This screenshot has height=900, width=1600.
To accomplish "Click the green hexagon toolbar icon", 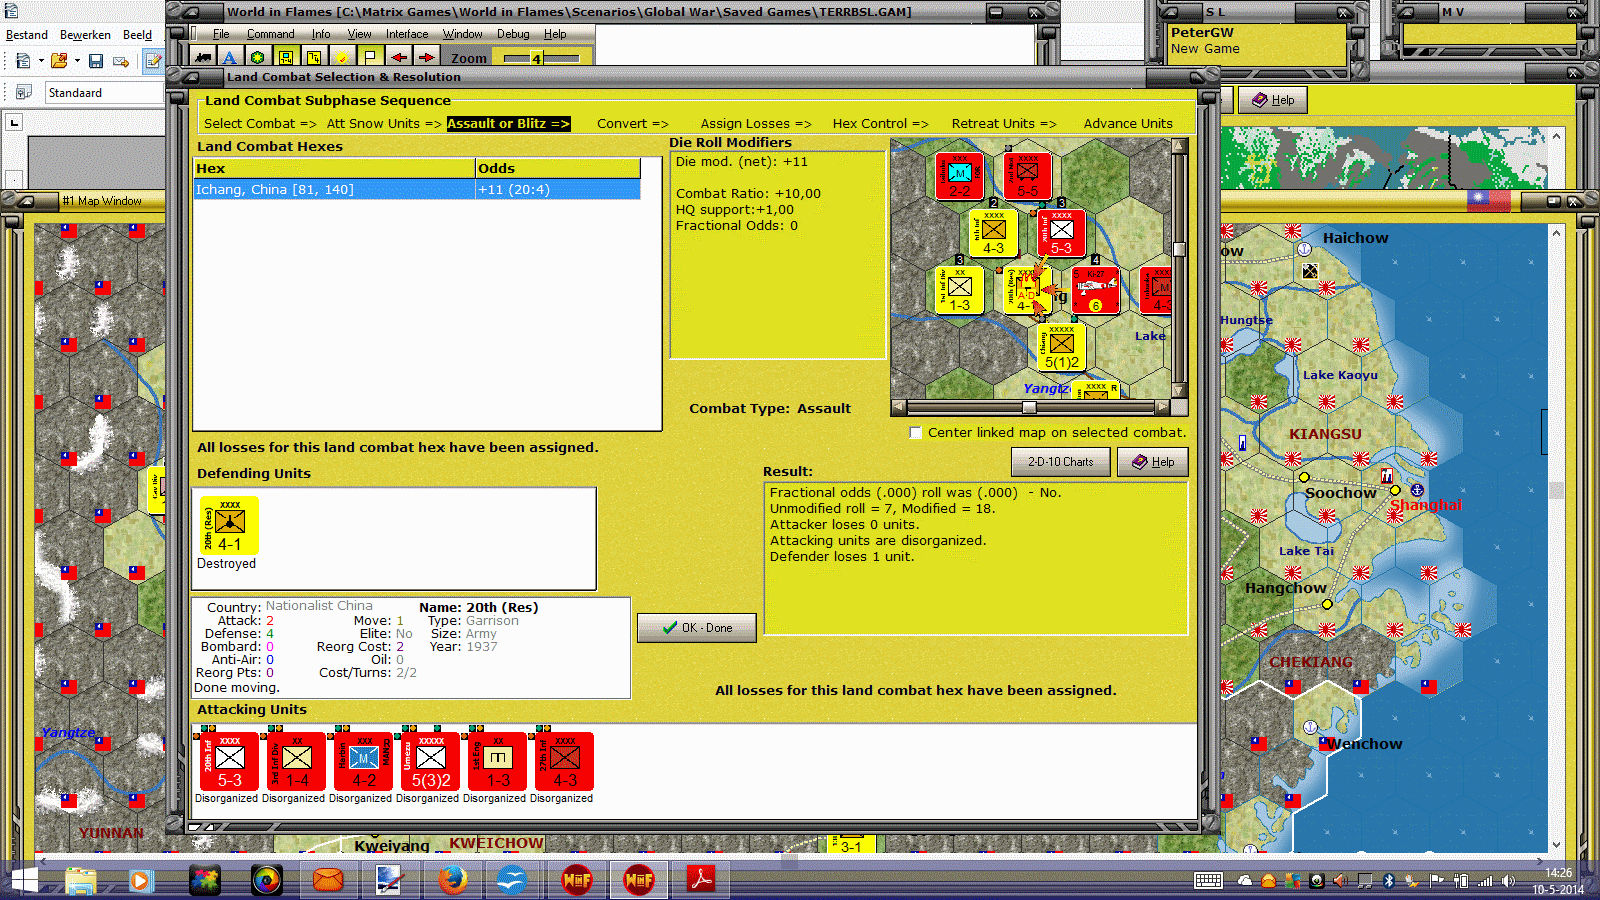I will point(258,58).
